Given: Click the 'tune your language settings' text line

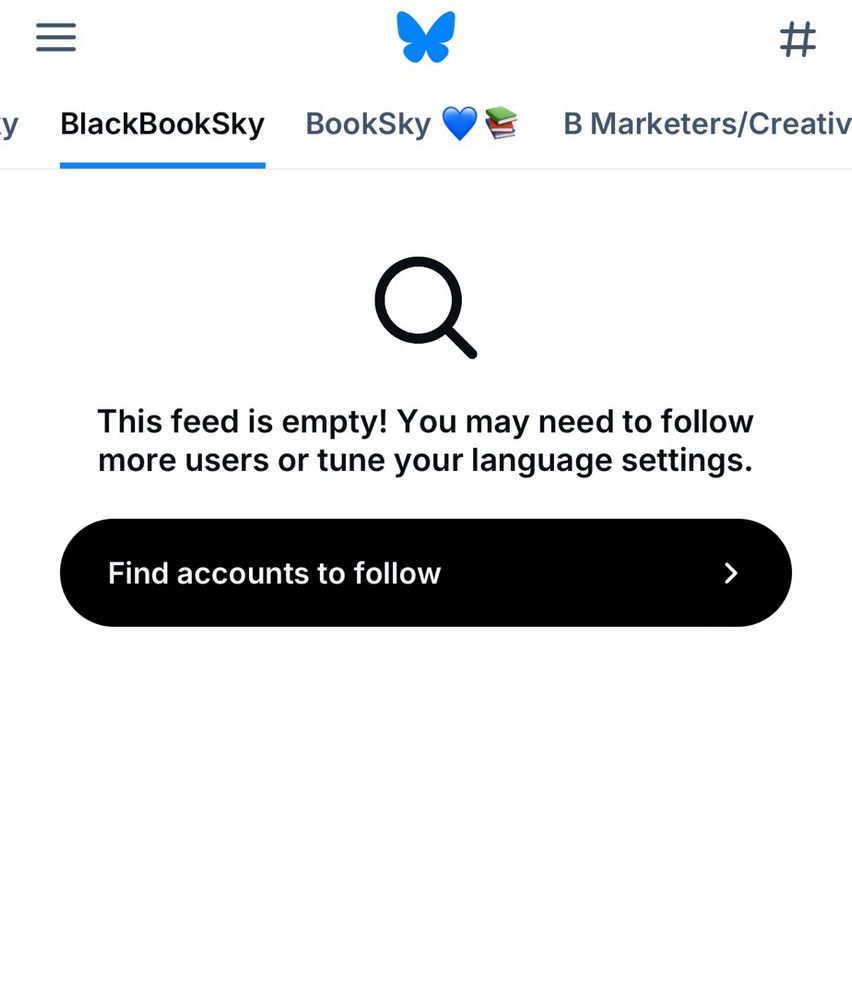Looking at the screenshot, I should coord(534,460).
